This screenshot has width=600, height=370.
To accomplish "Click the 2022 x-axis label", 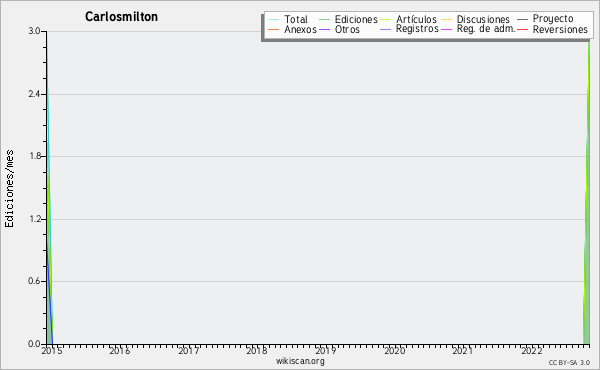I will (532, 350).
